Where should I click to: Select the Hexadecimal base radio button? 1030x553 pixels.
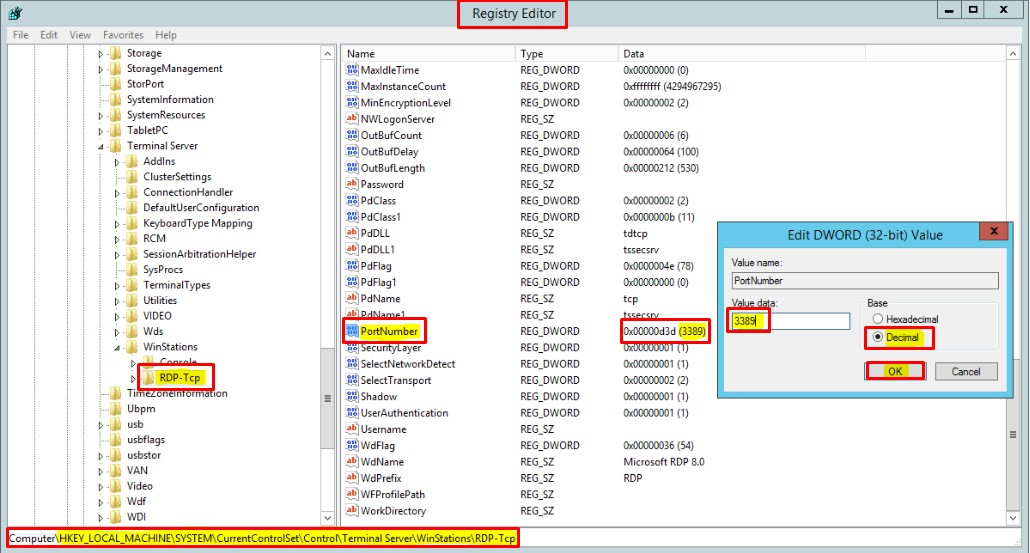point(879,319)
